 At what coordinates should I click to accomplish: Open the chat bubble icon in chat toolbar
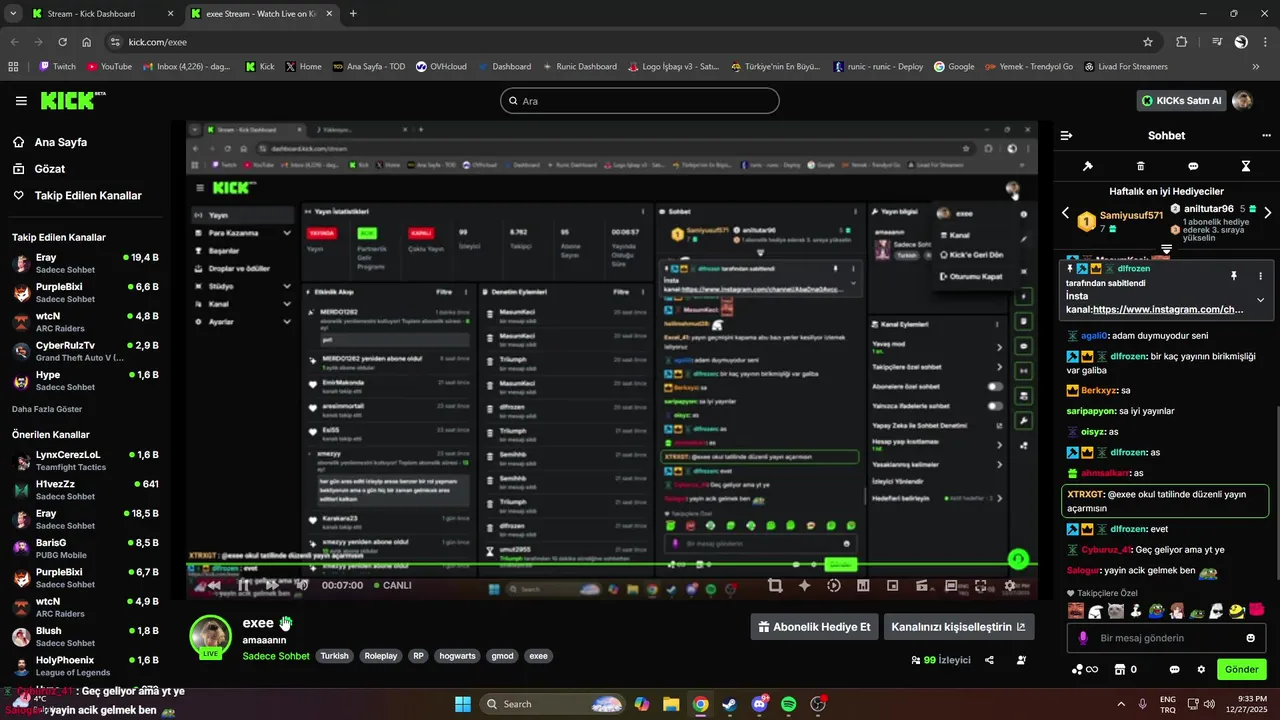click(x=1193, y=166)
